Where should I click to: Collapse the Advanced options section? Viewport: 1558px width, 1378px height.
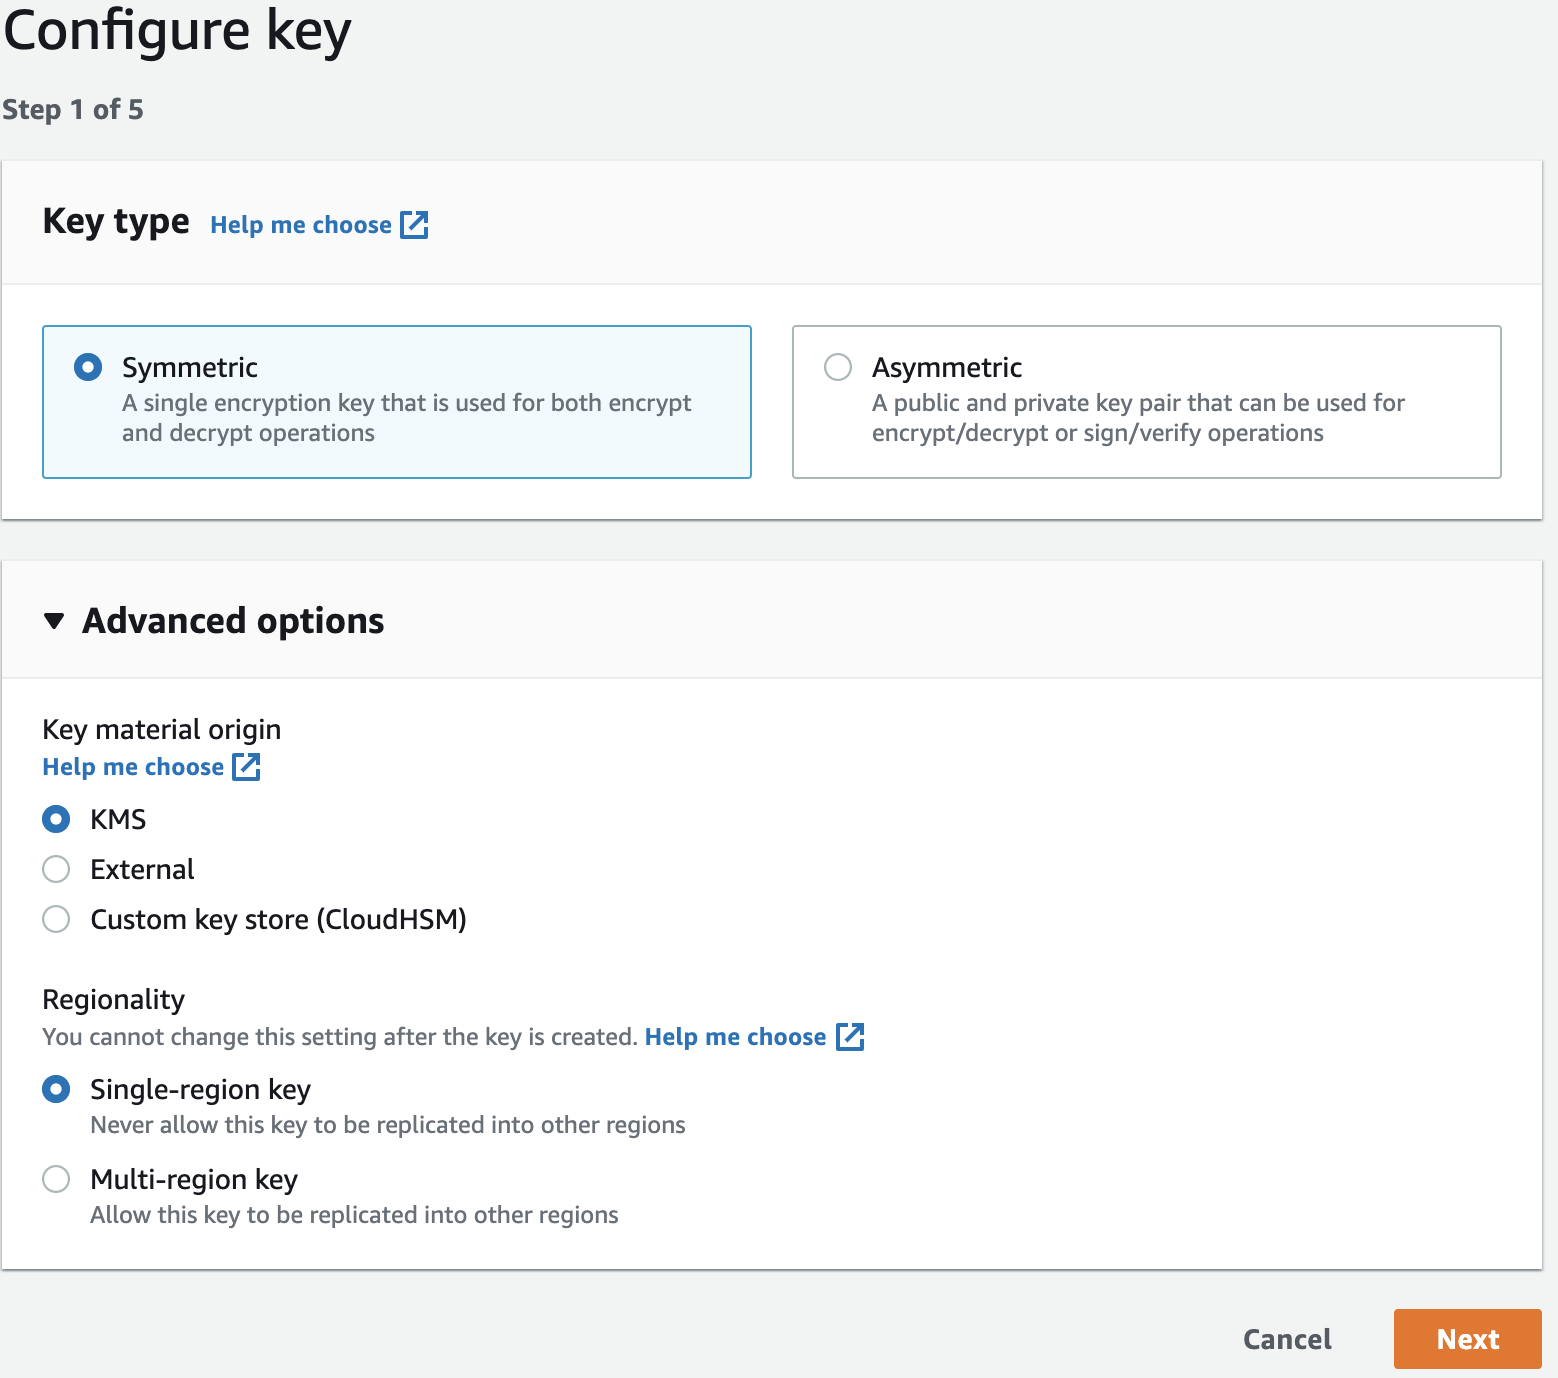[232, 621]
